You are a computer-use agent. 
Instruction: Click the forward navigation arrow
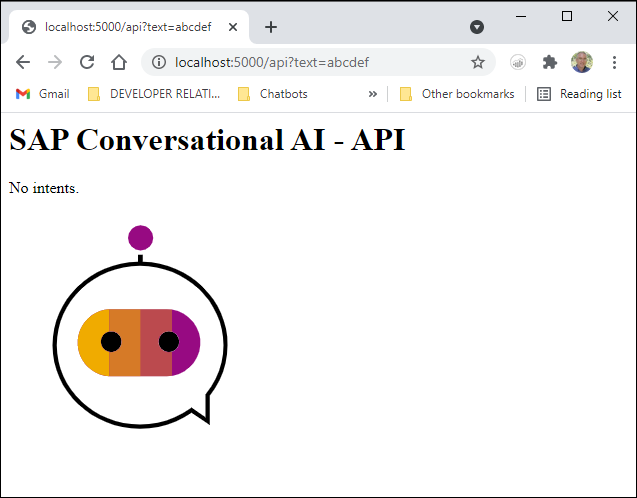[x=55, y=62]
